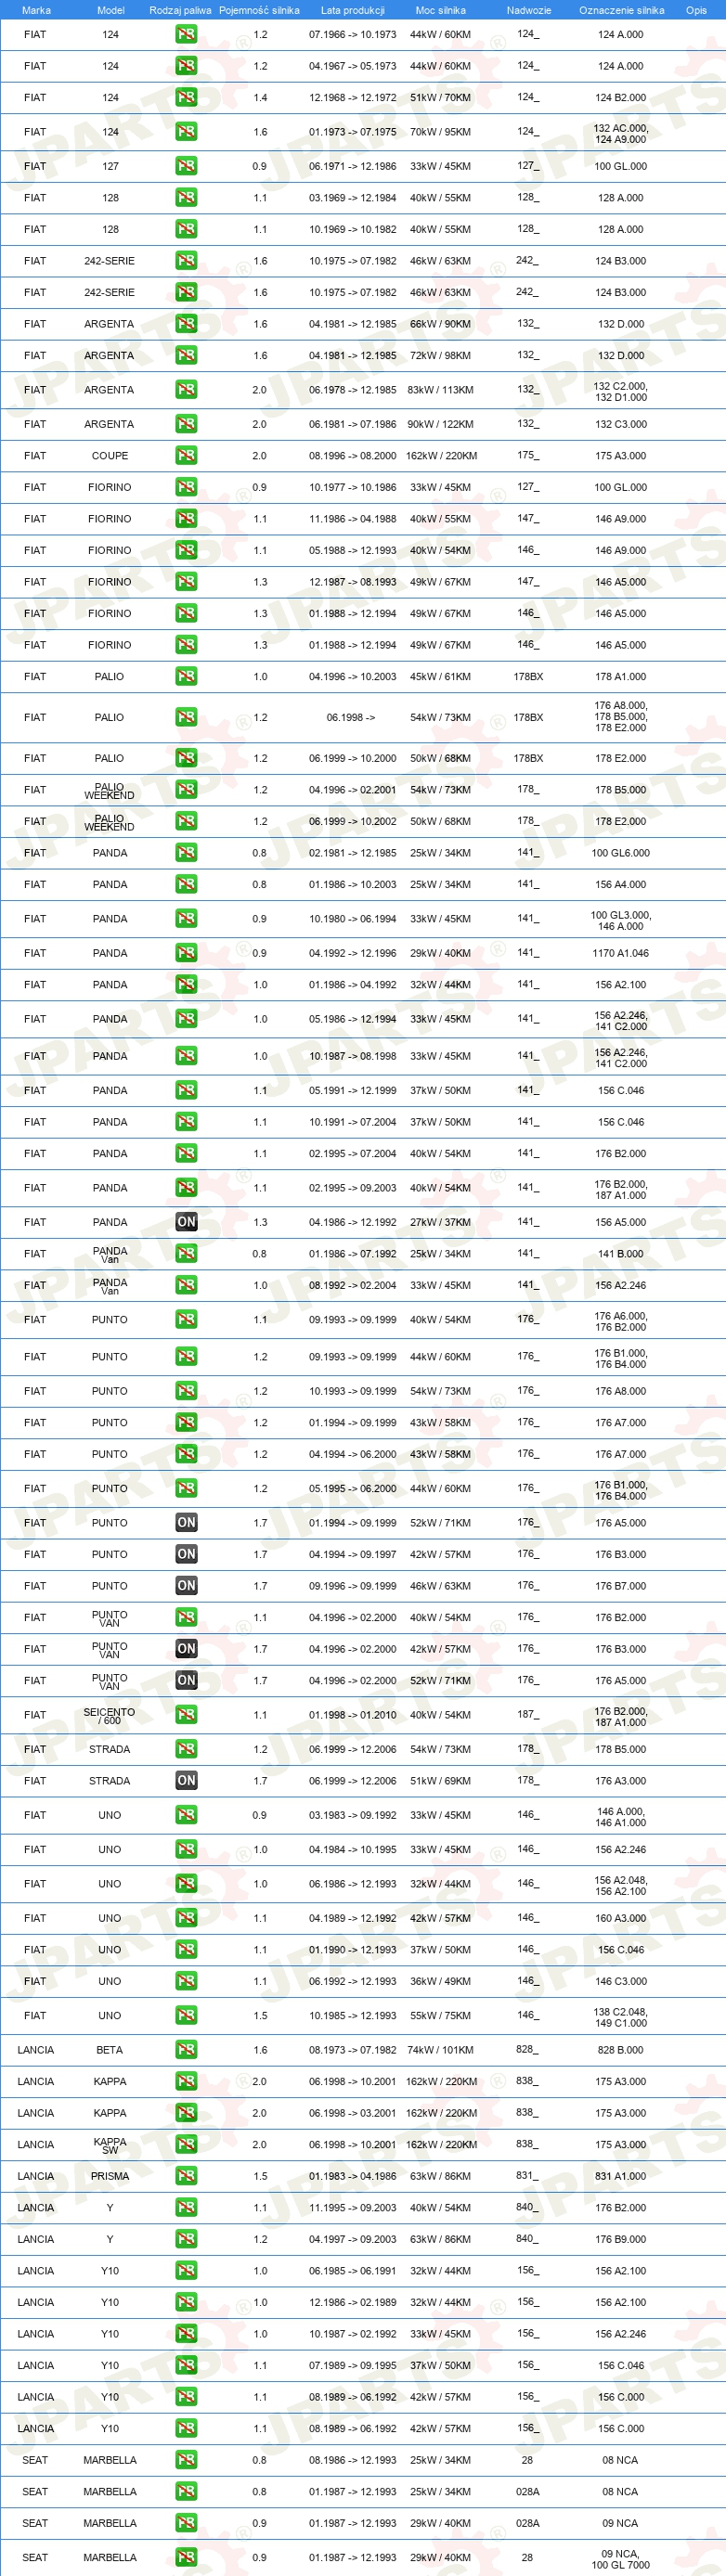The width and height of the screenshot is (726, 2576).
Task: Click the '55kW / 75KM' power cell
Action: (440, 2016)
